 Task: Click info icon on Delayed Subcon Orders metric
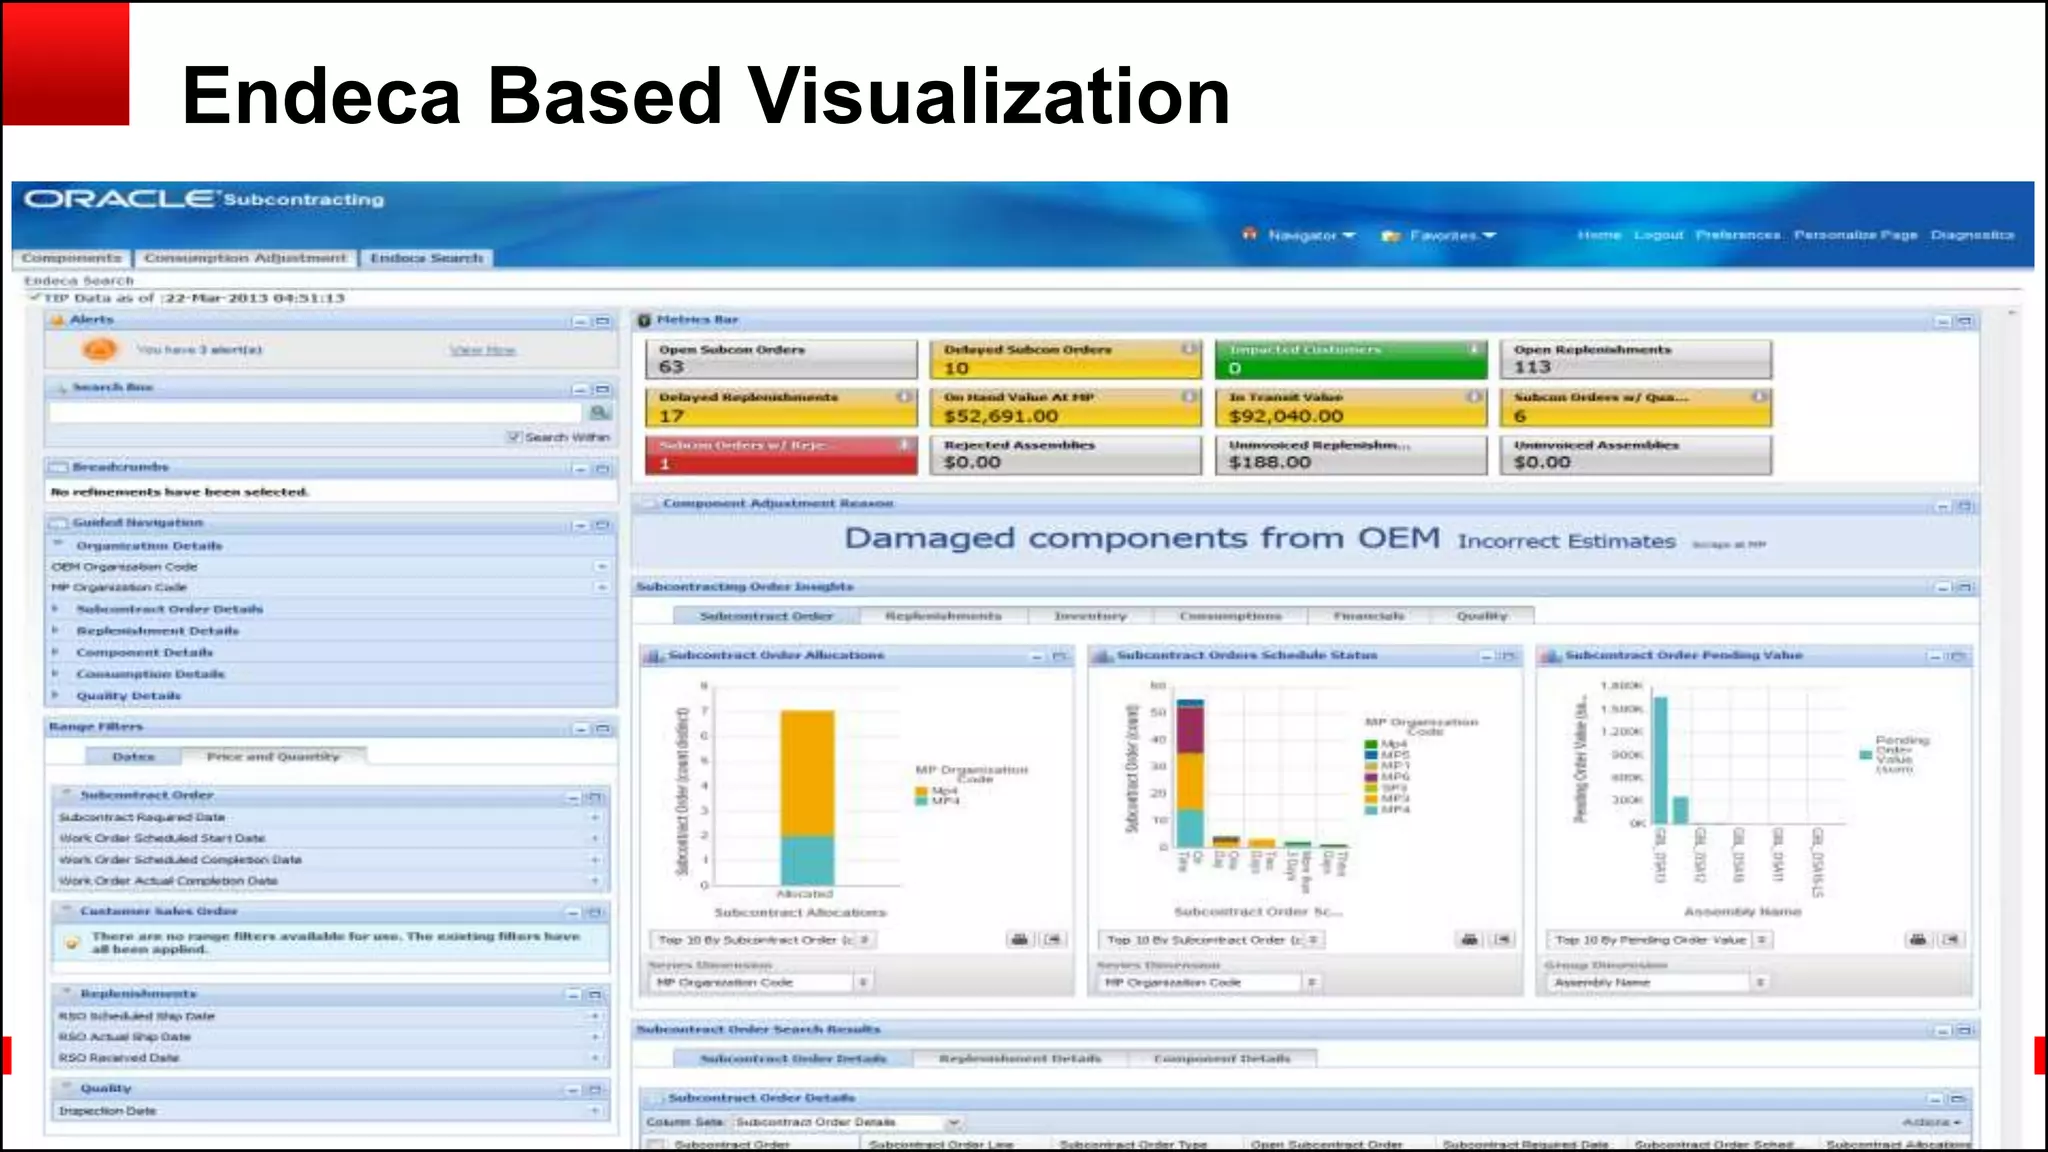[x=1189, y=349]
